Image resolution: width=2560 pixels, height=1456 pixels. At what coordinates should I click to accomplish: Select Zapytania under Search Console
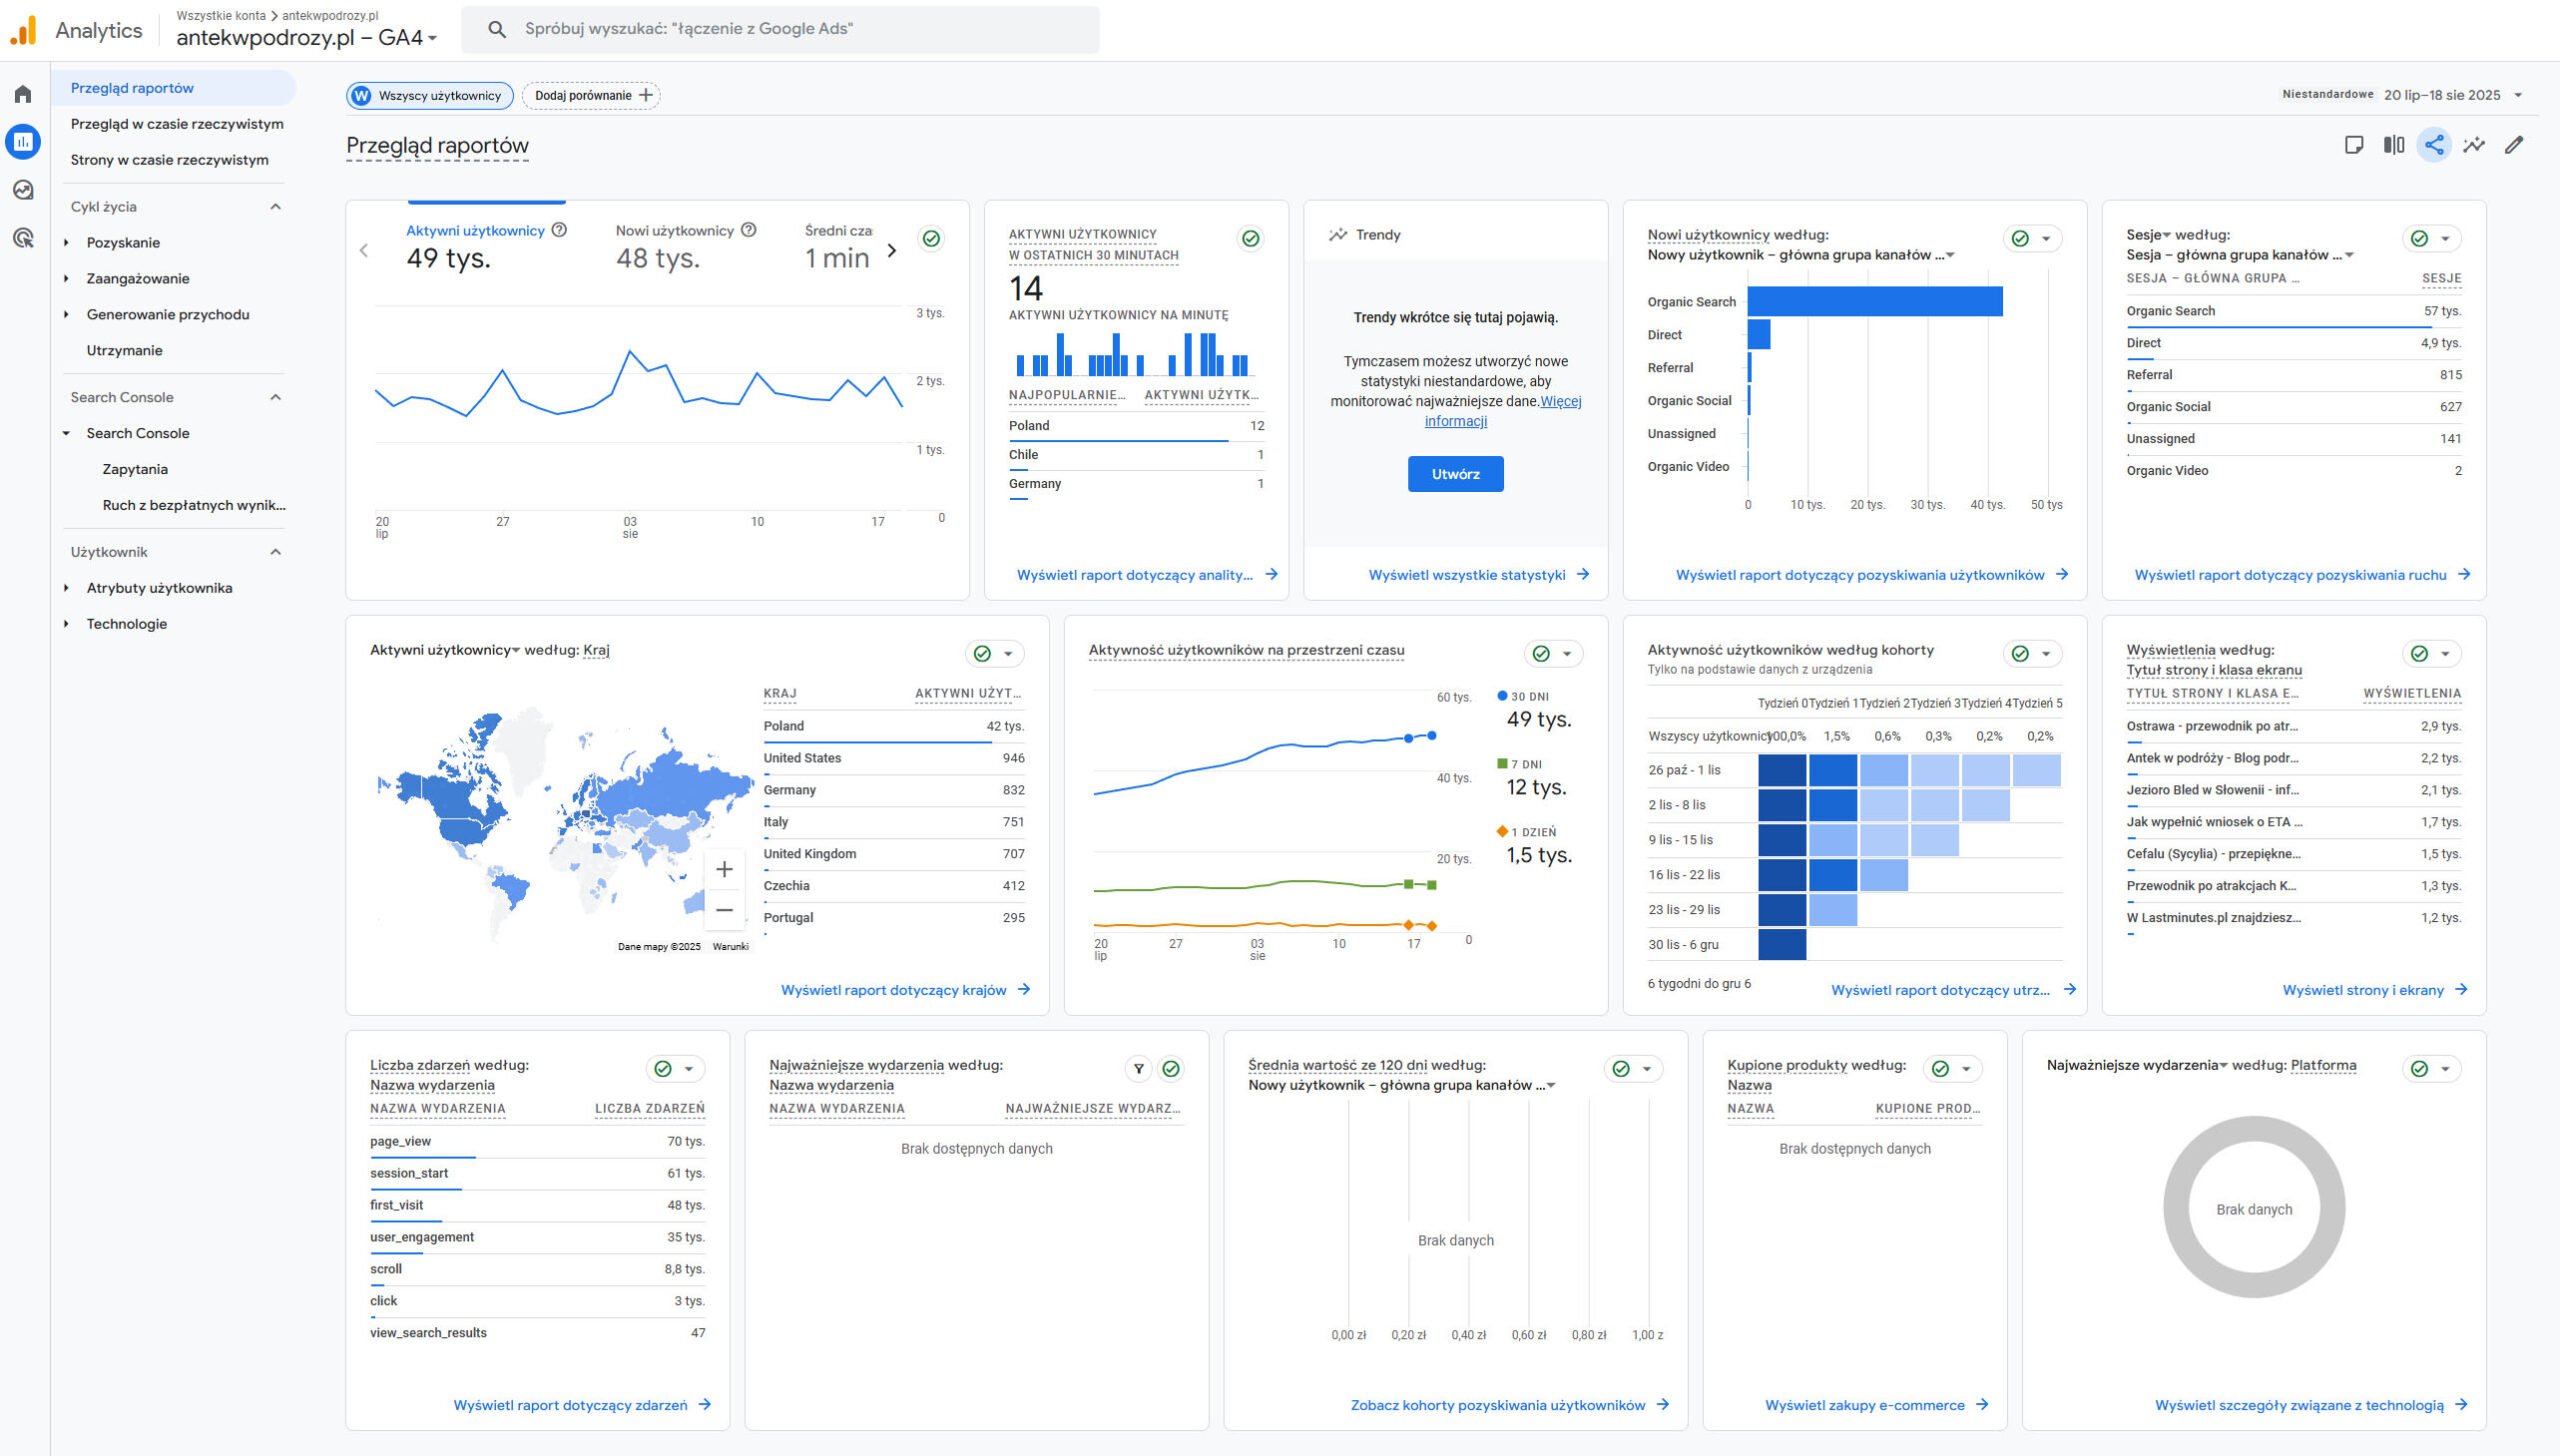(135, 469)
